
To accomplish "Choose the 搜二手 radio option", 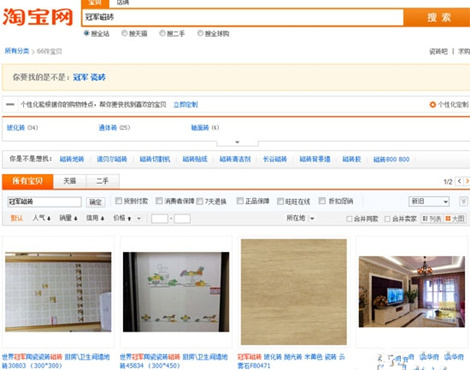I will coord(162,33).
